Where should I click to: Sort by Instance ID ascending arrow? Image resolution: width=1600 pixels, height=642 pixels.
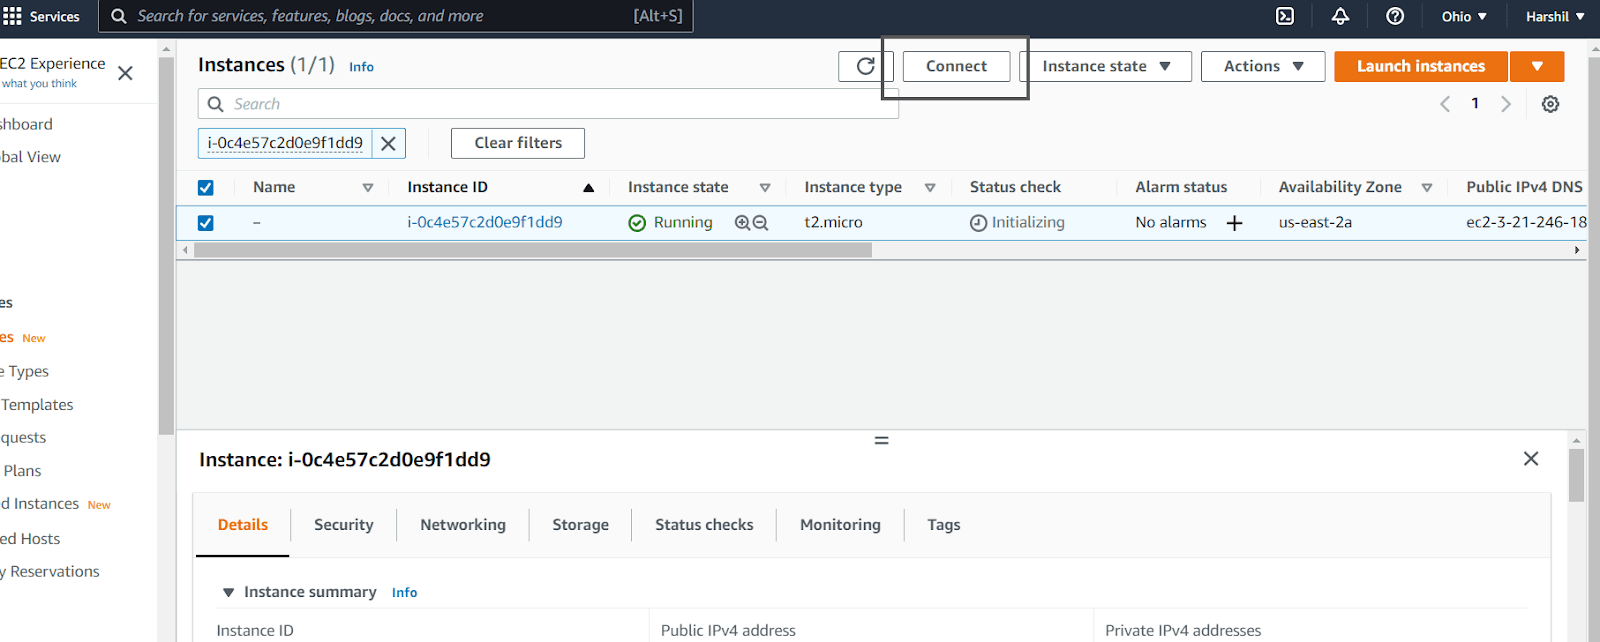pyautogui.click(x=589, y=188)
